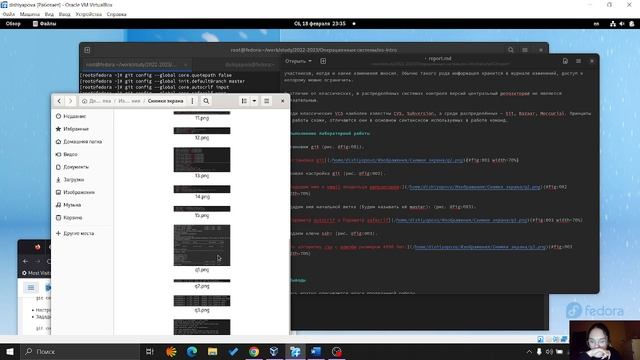Open VirtualBox Машина menu
The image size is (640, 360).
pos(29,14)
